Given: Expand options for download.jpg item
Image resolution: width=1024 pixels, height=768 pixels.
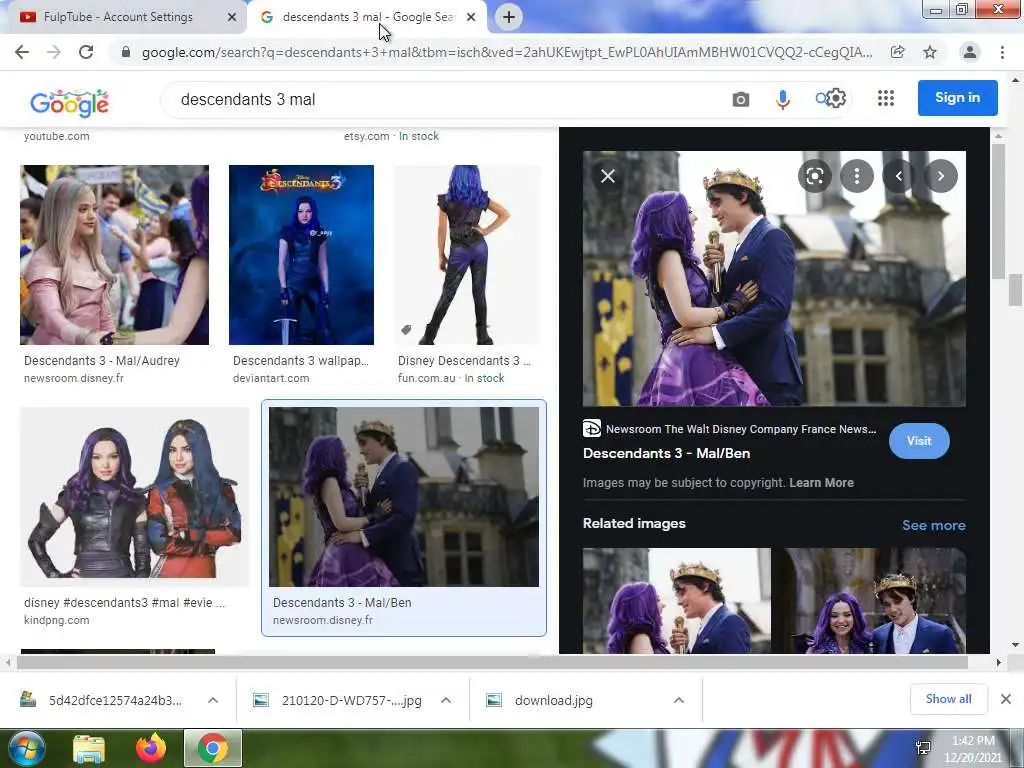Looking at the screenshot, I should point(679,700).
